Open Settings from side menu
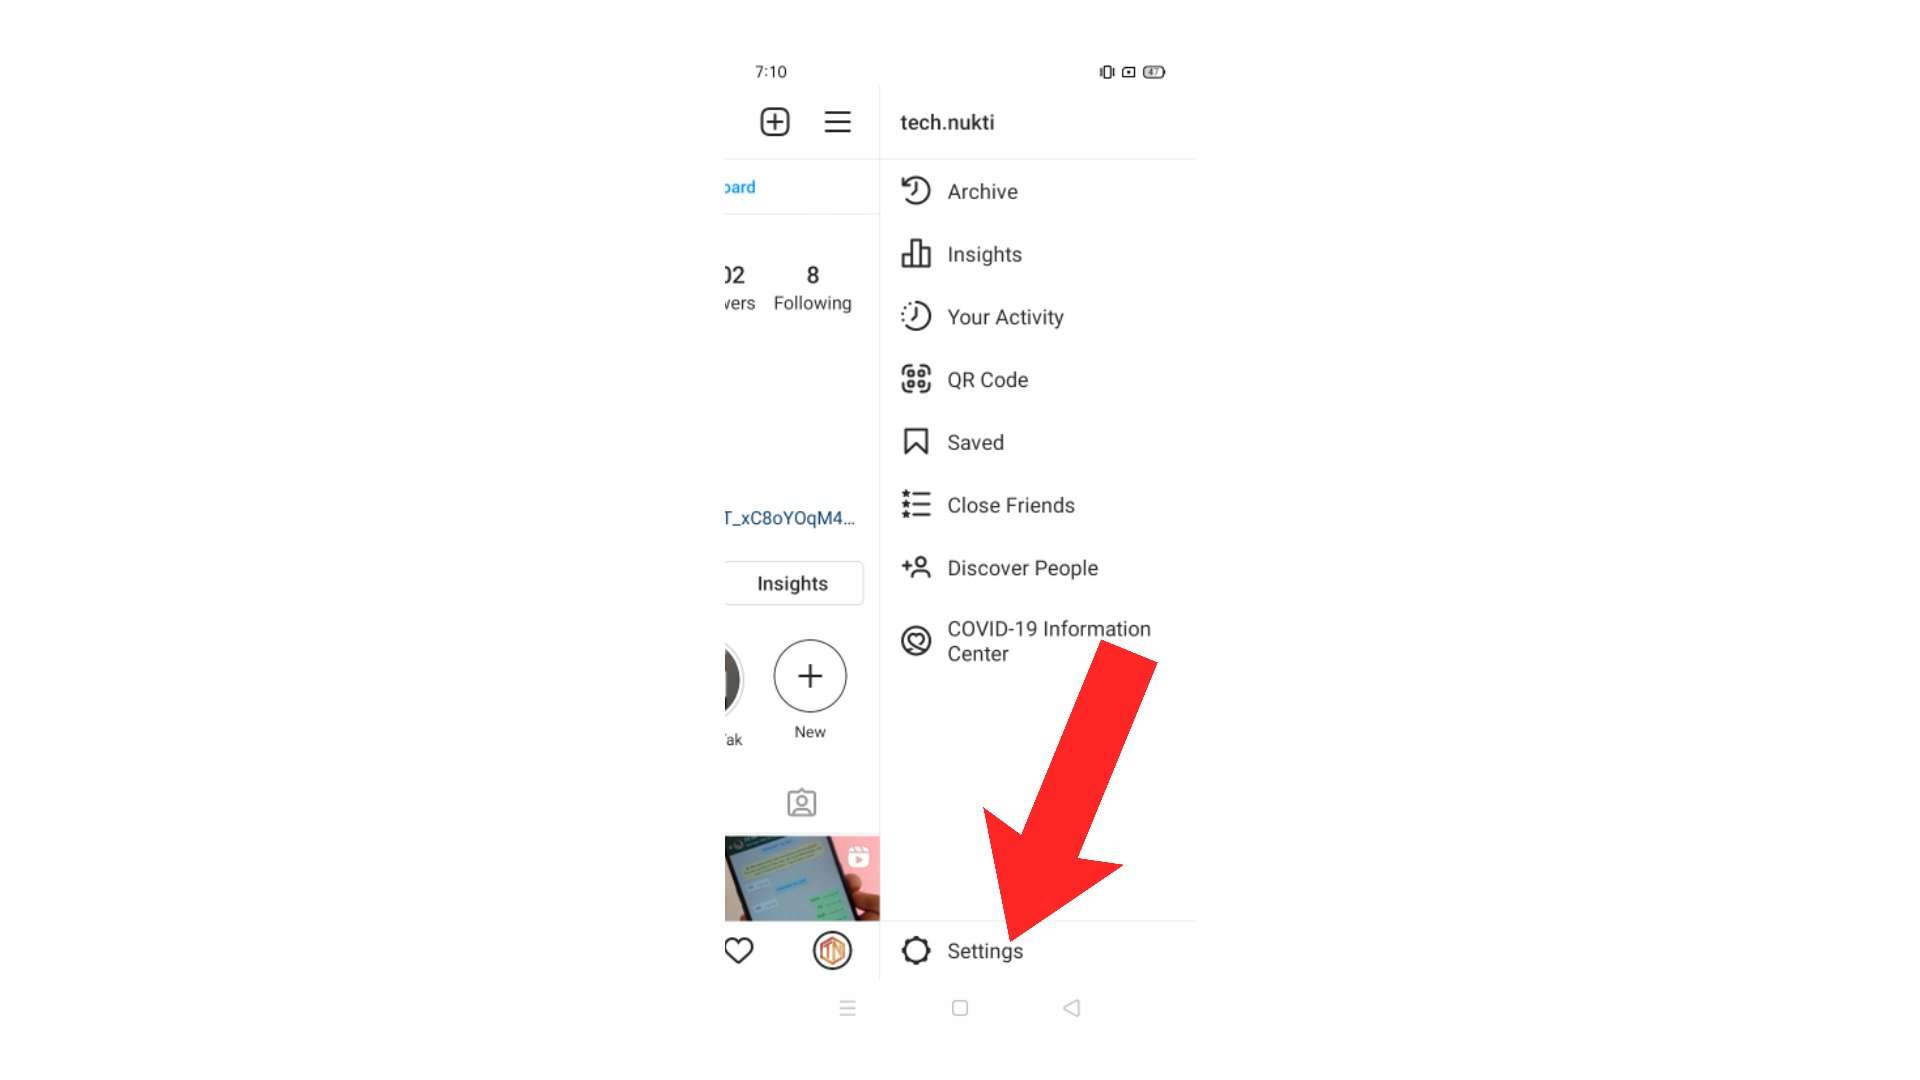 pyautogui.click(x=985, y=951)
